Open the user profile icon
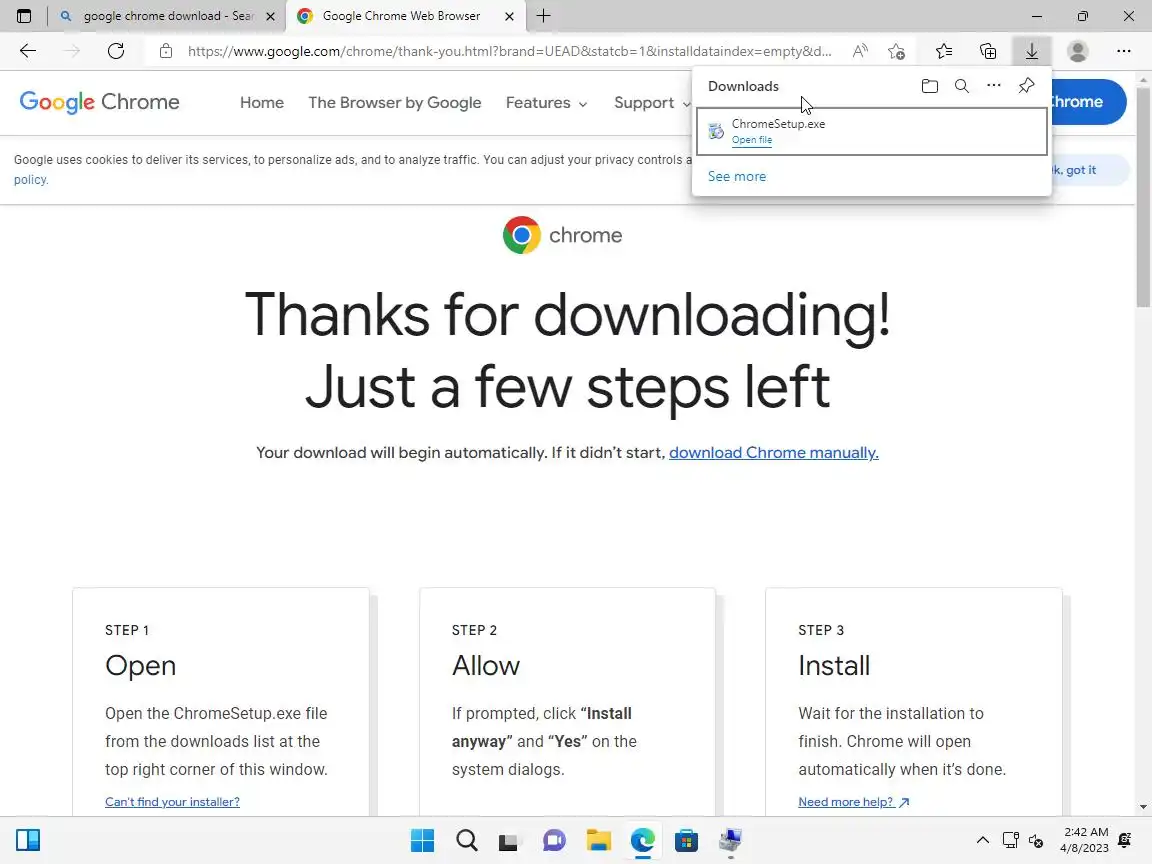The image size is (1152, 864). [x=1078, y=51]
